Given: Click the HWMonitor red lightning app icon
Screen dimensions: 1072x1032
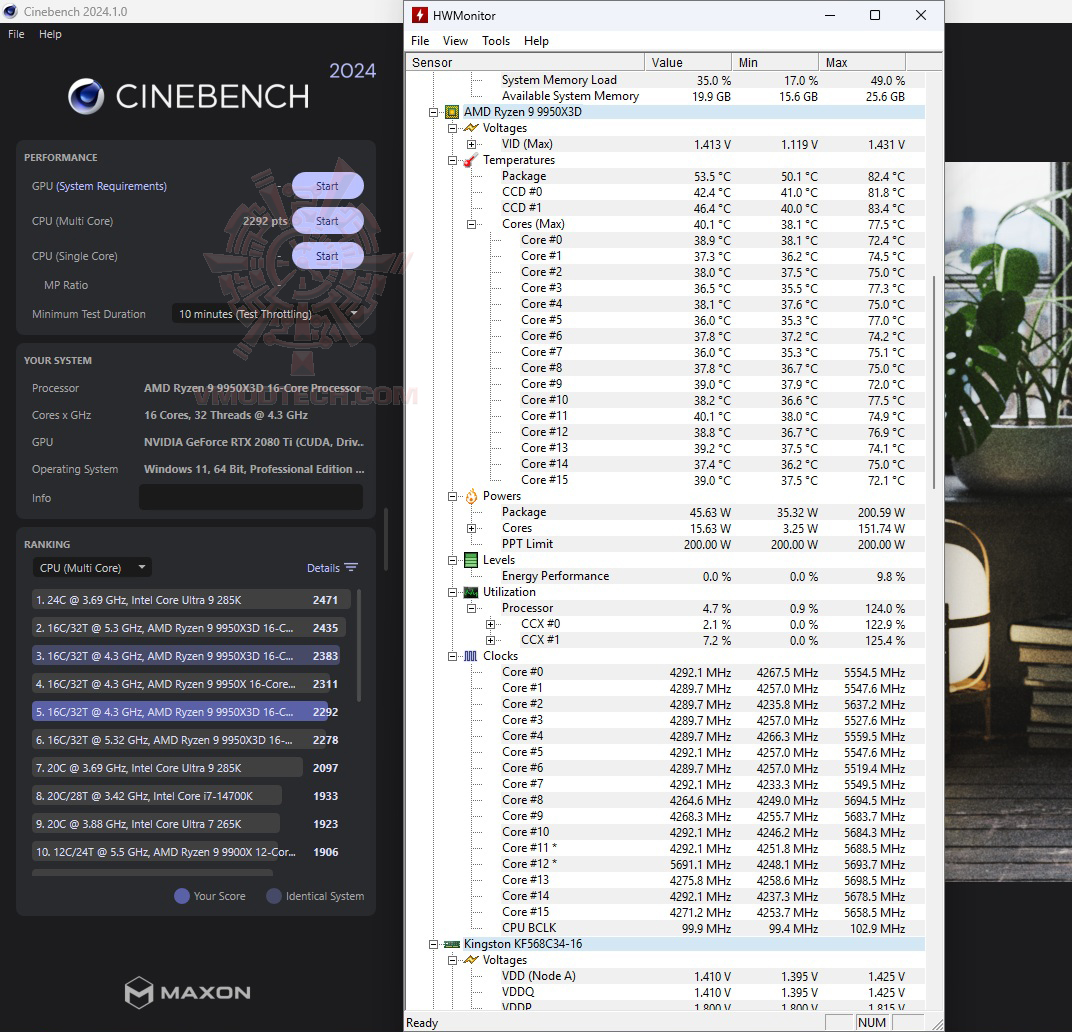Looking at the screenshot, I should [420, 15].
